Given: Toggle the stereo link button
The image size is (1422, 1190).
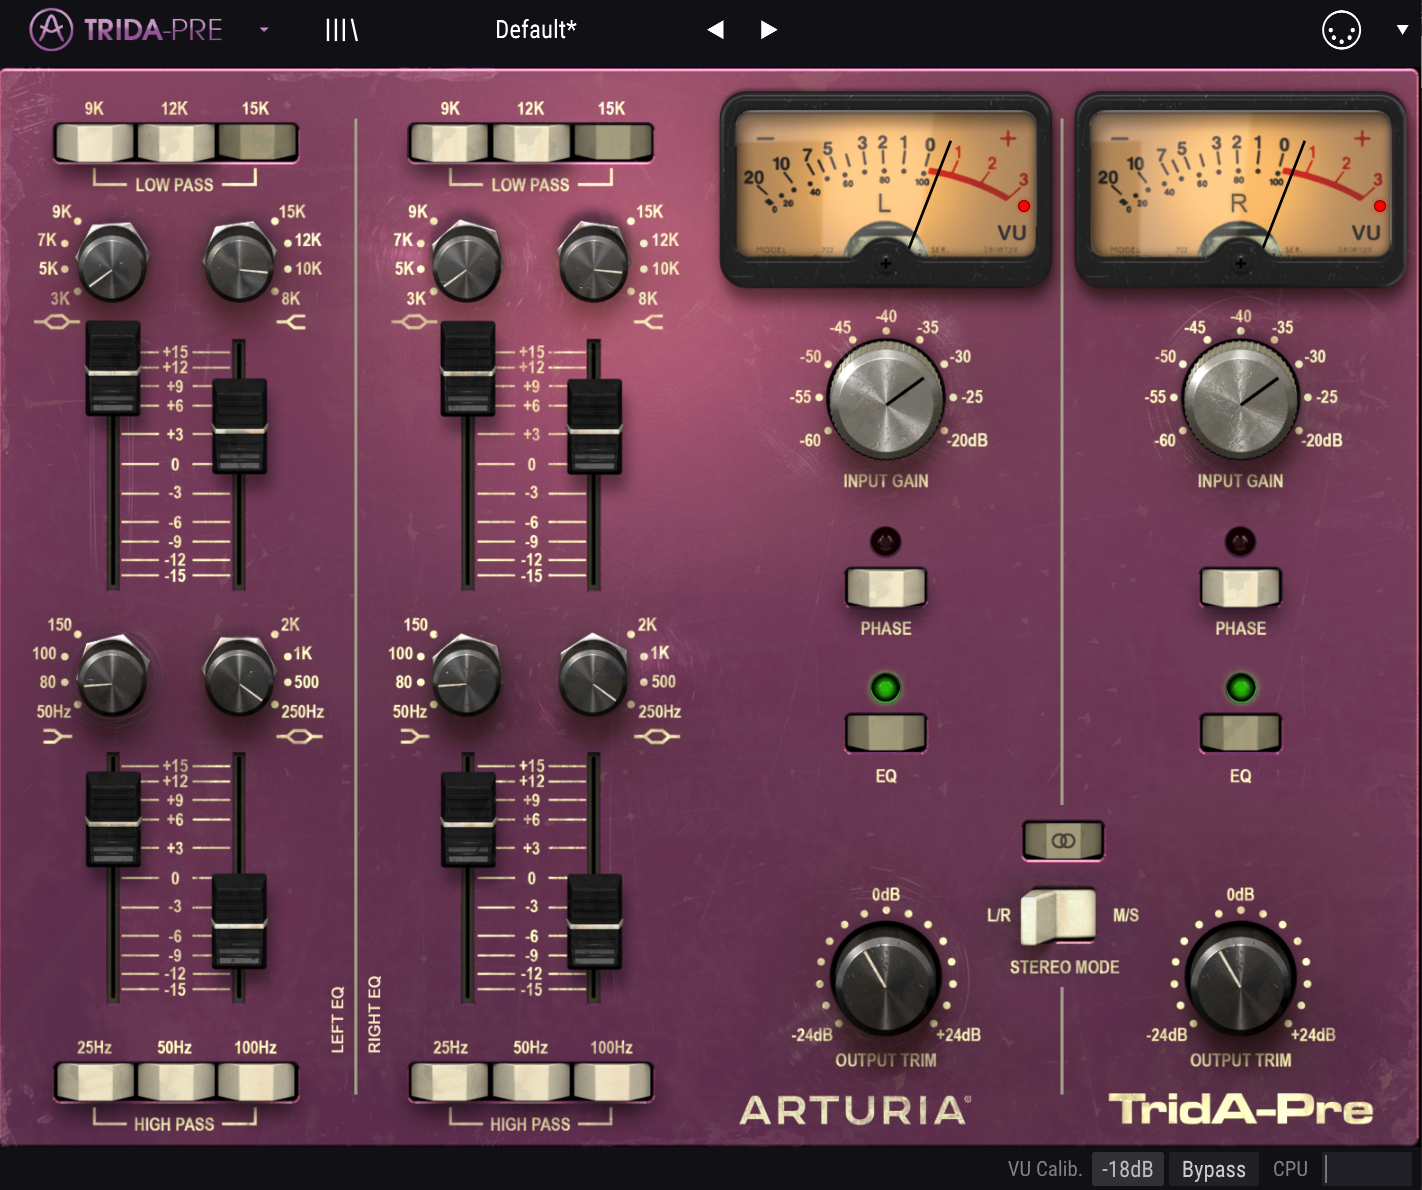Looking at the screenshot, I should click(1063, 841).
